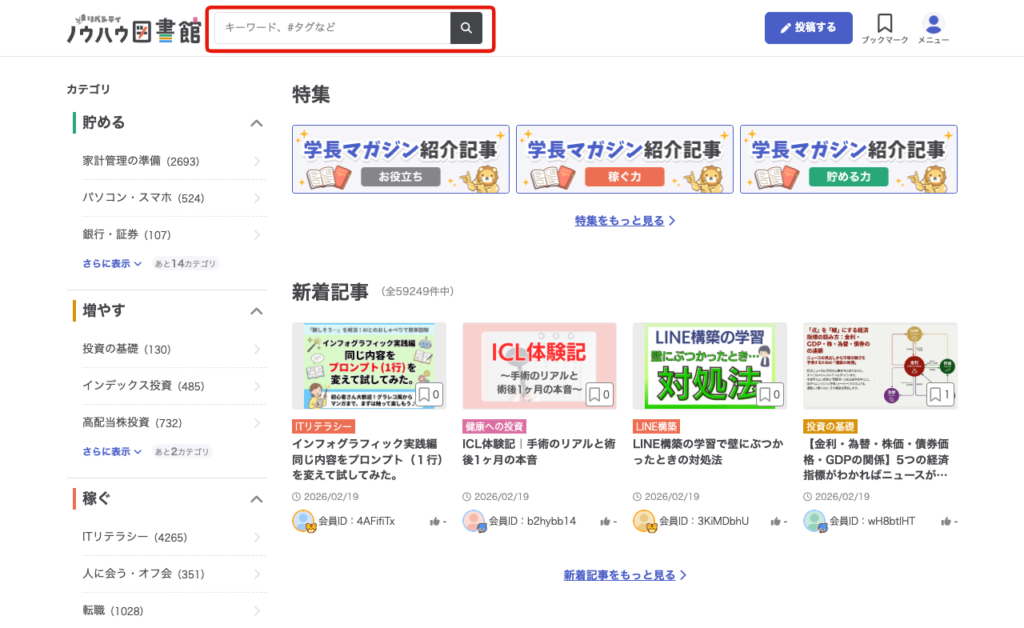Open the Bookmark icon in header
The height and width of the screenshot is (628, 1024).
click(x=884, y=24)
